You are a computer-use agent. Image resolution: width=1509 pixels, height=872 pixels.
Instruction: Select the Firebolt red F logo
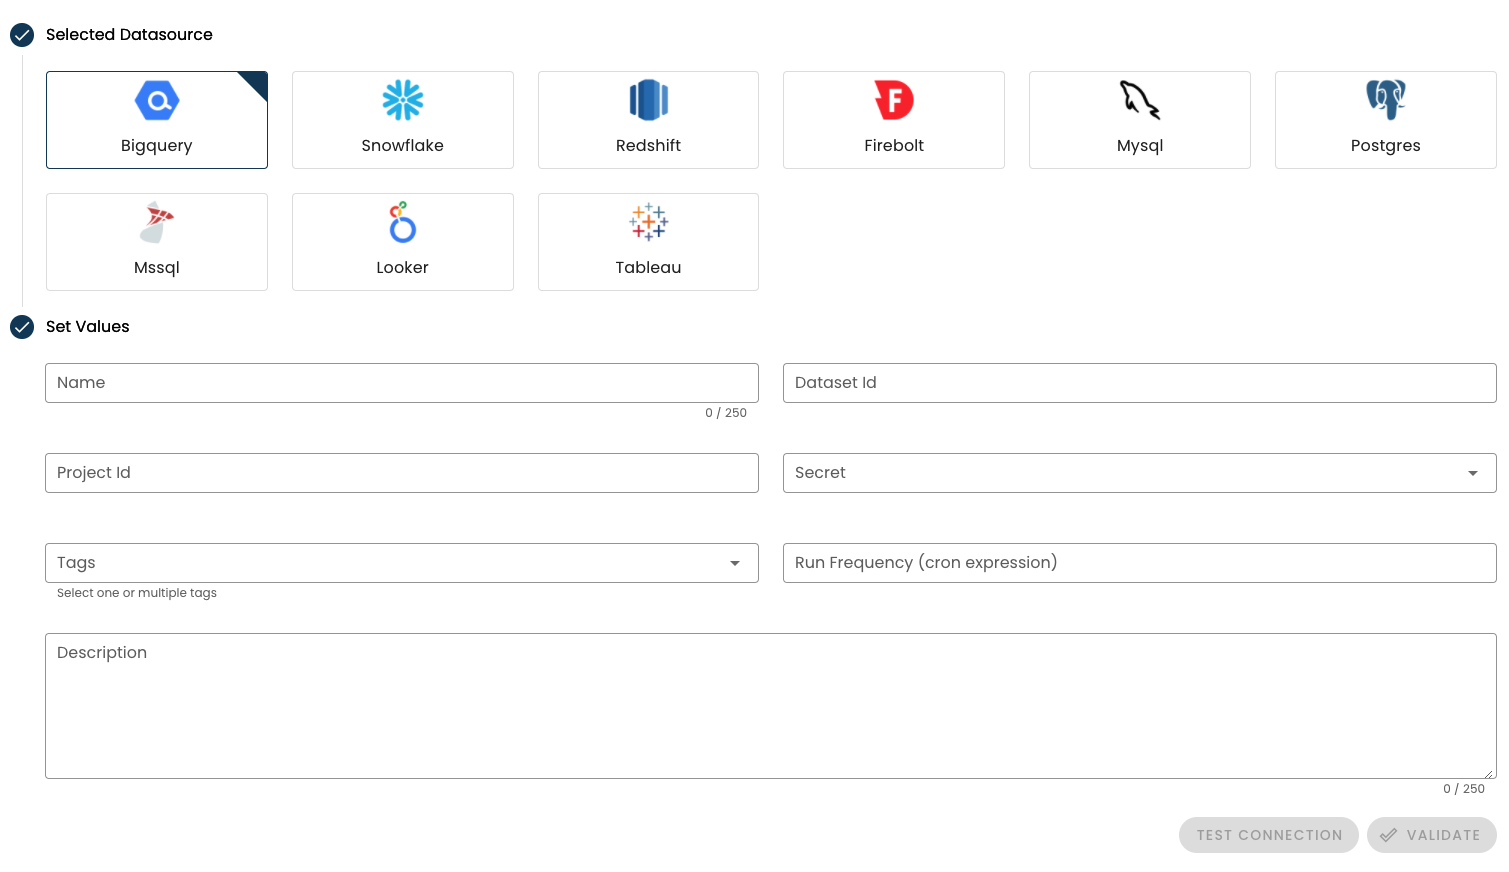[x=894, y=100]
